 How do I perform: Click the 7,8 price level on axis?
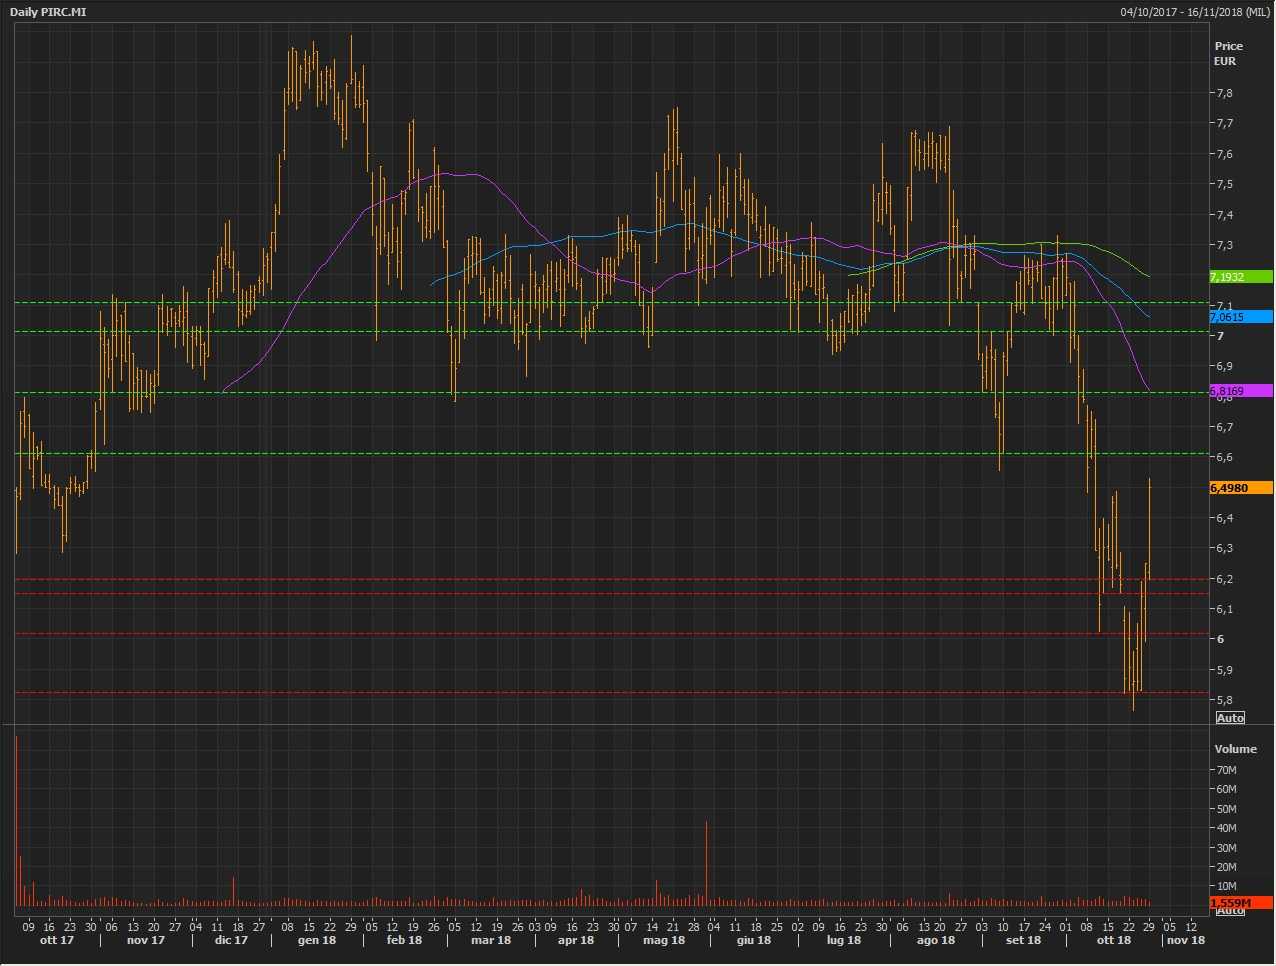[x=1224, y=93]
